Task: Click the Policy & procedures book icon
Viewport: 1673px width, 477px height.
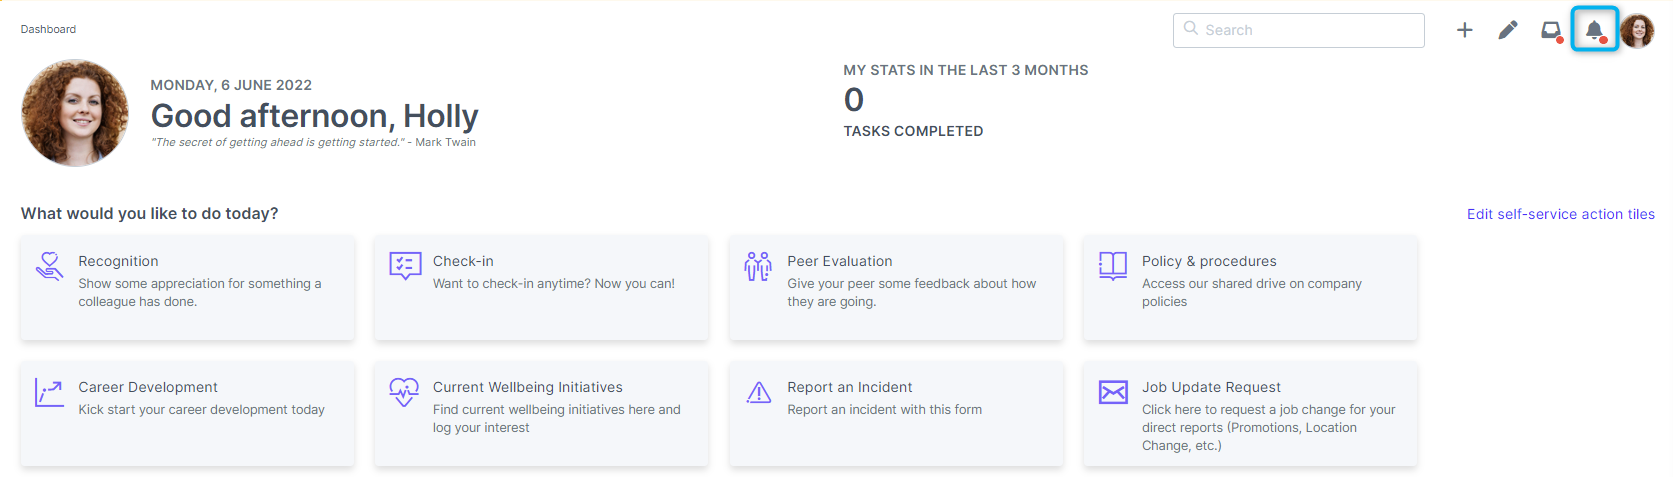Action: point(1112,266)
